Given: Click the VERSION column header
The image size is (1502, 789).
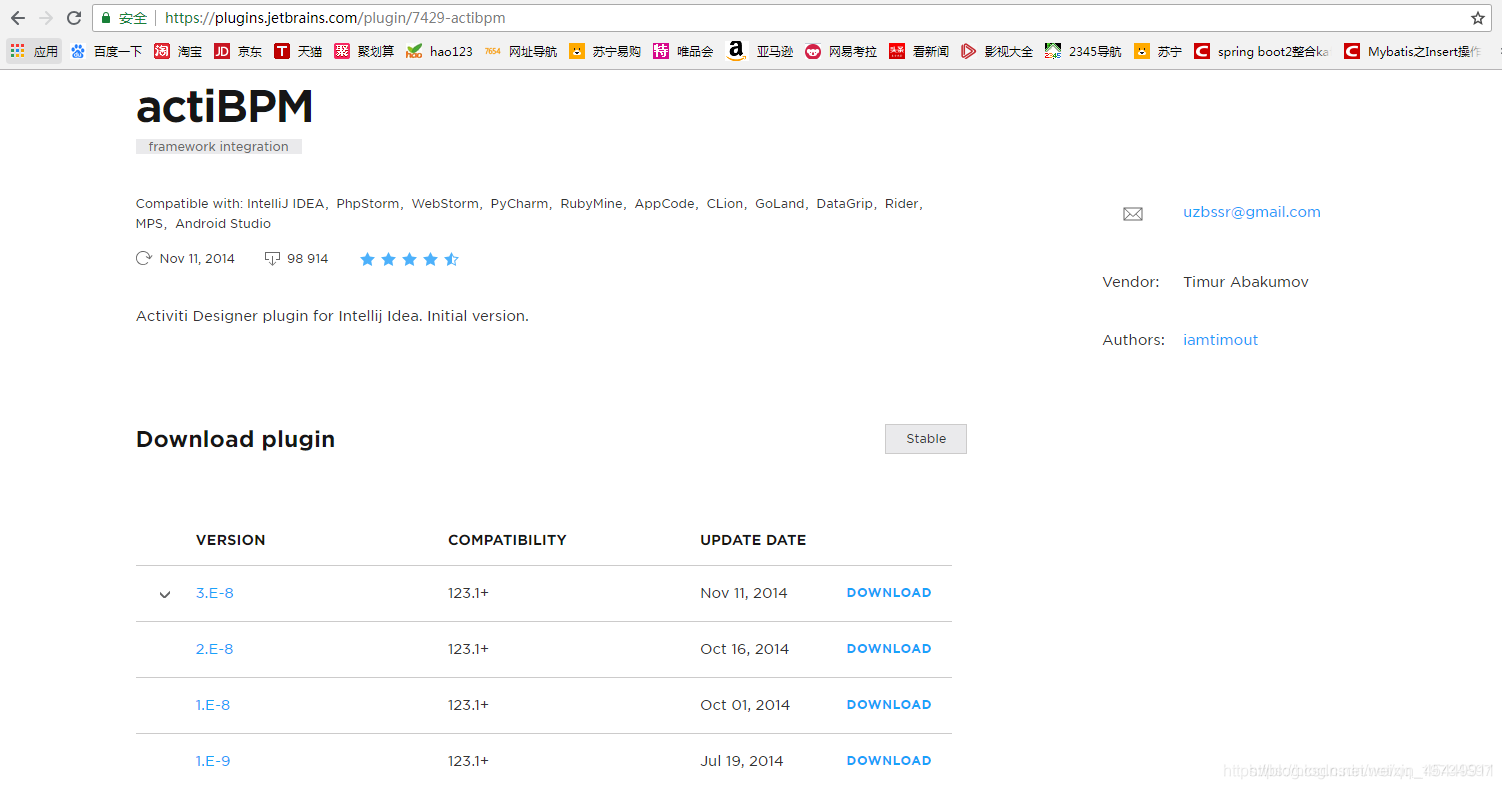Looking at the screenshot, I should click(x=231, y=540).
